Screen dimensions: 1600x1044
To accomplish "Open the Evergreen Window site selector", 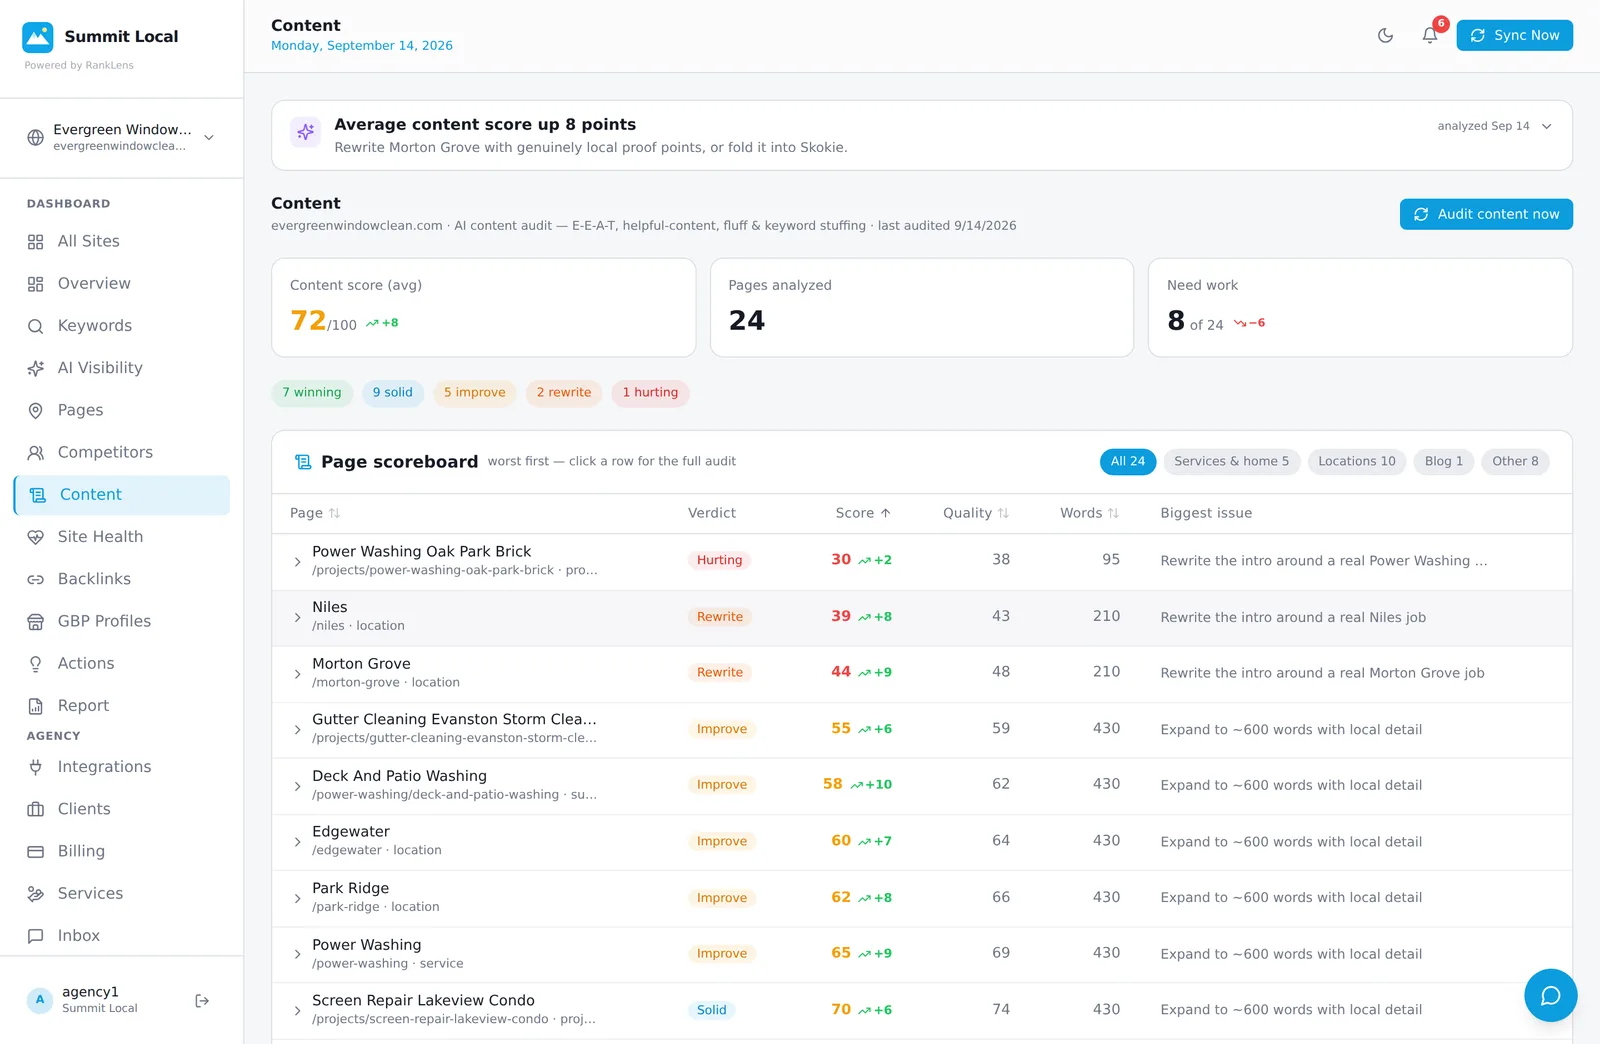I will pos(121,137).
